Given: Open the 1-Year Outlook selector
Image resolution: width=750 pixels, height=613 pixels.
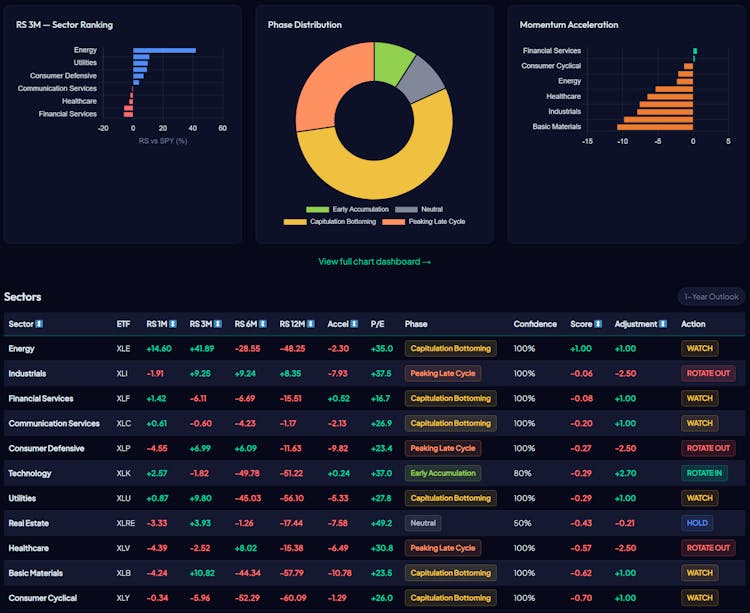Looking at the screenshot, I should click(711, 296).
